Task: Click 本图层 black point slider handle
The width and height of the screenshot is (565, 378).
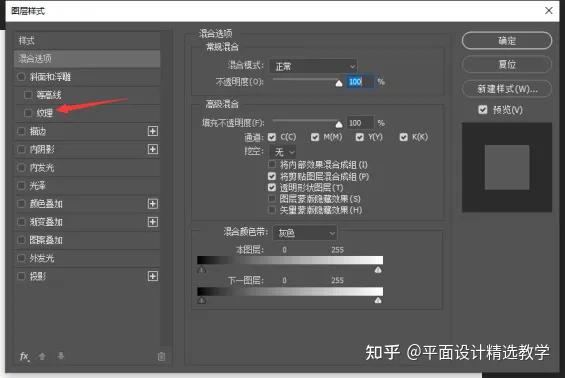Action: (202, 270)
